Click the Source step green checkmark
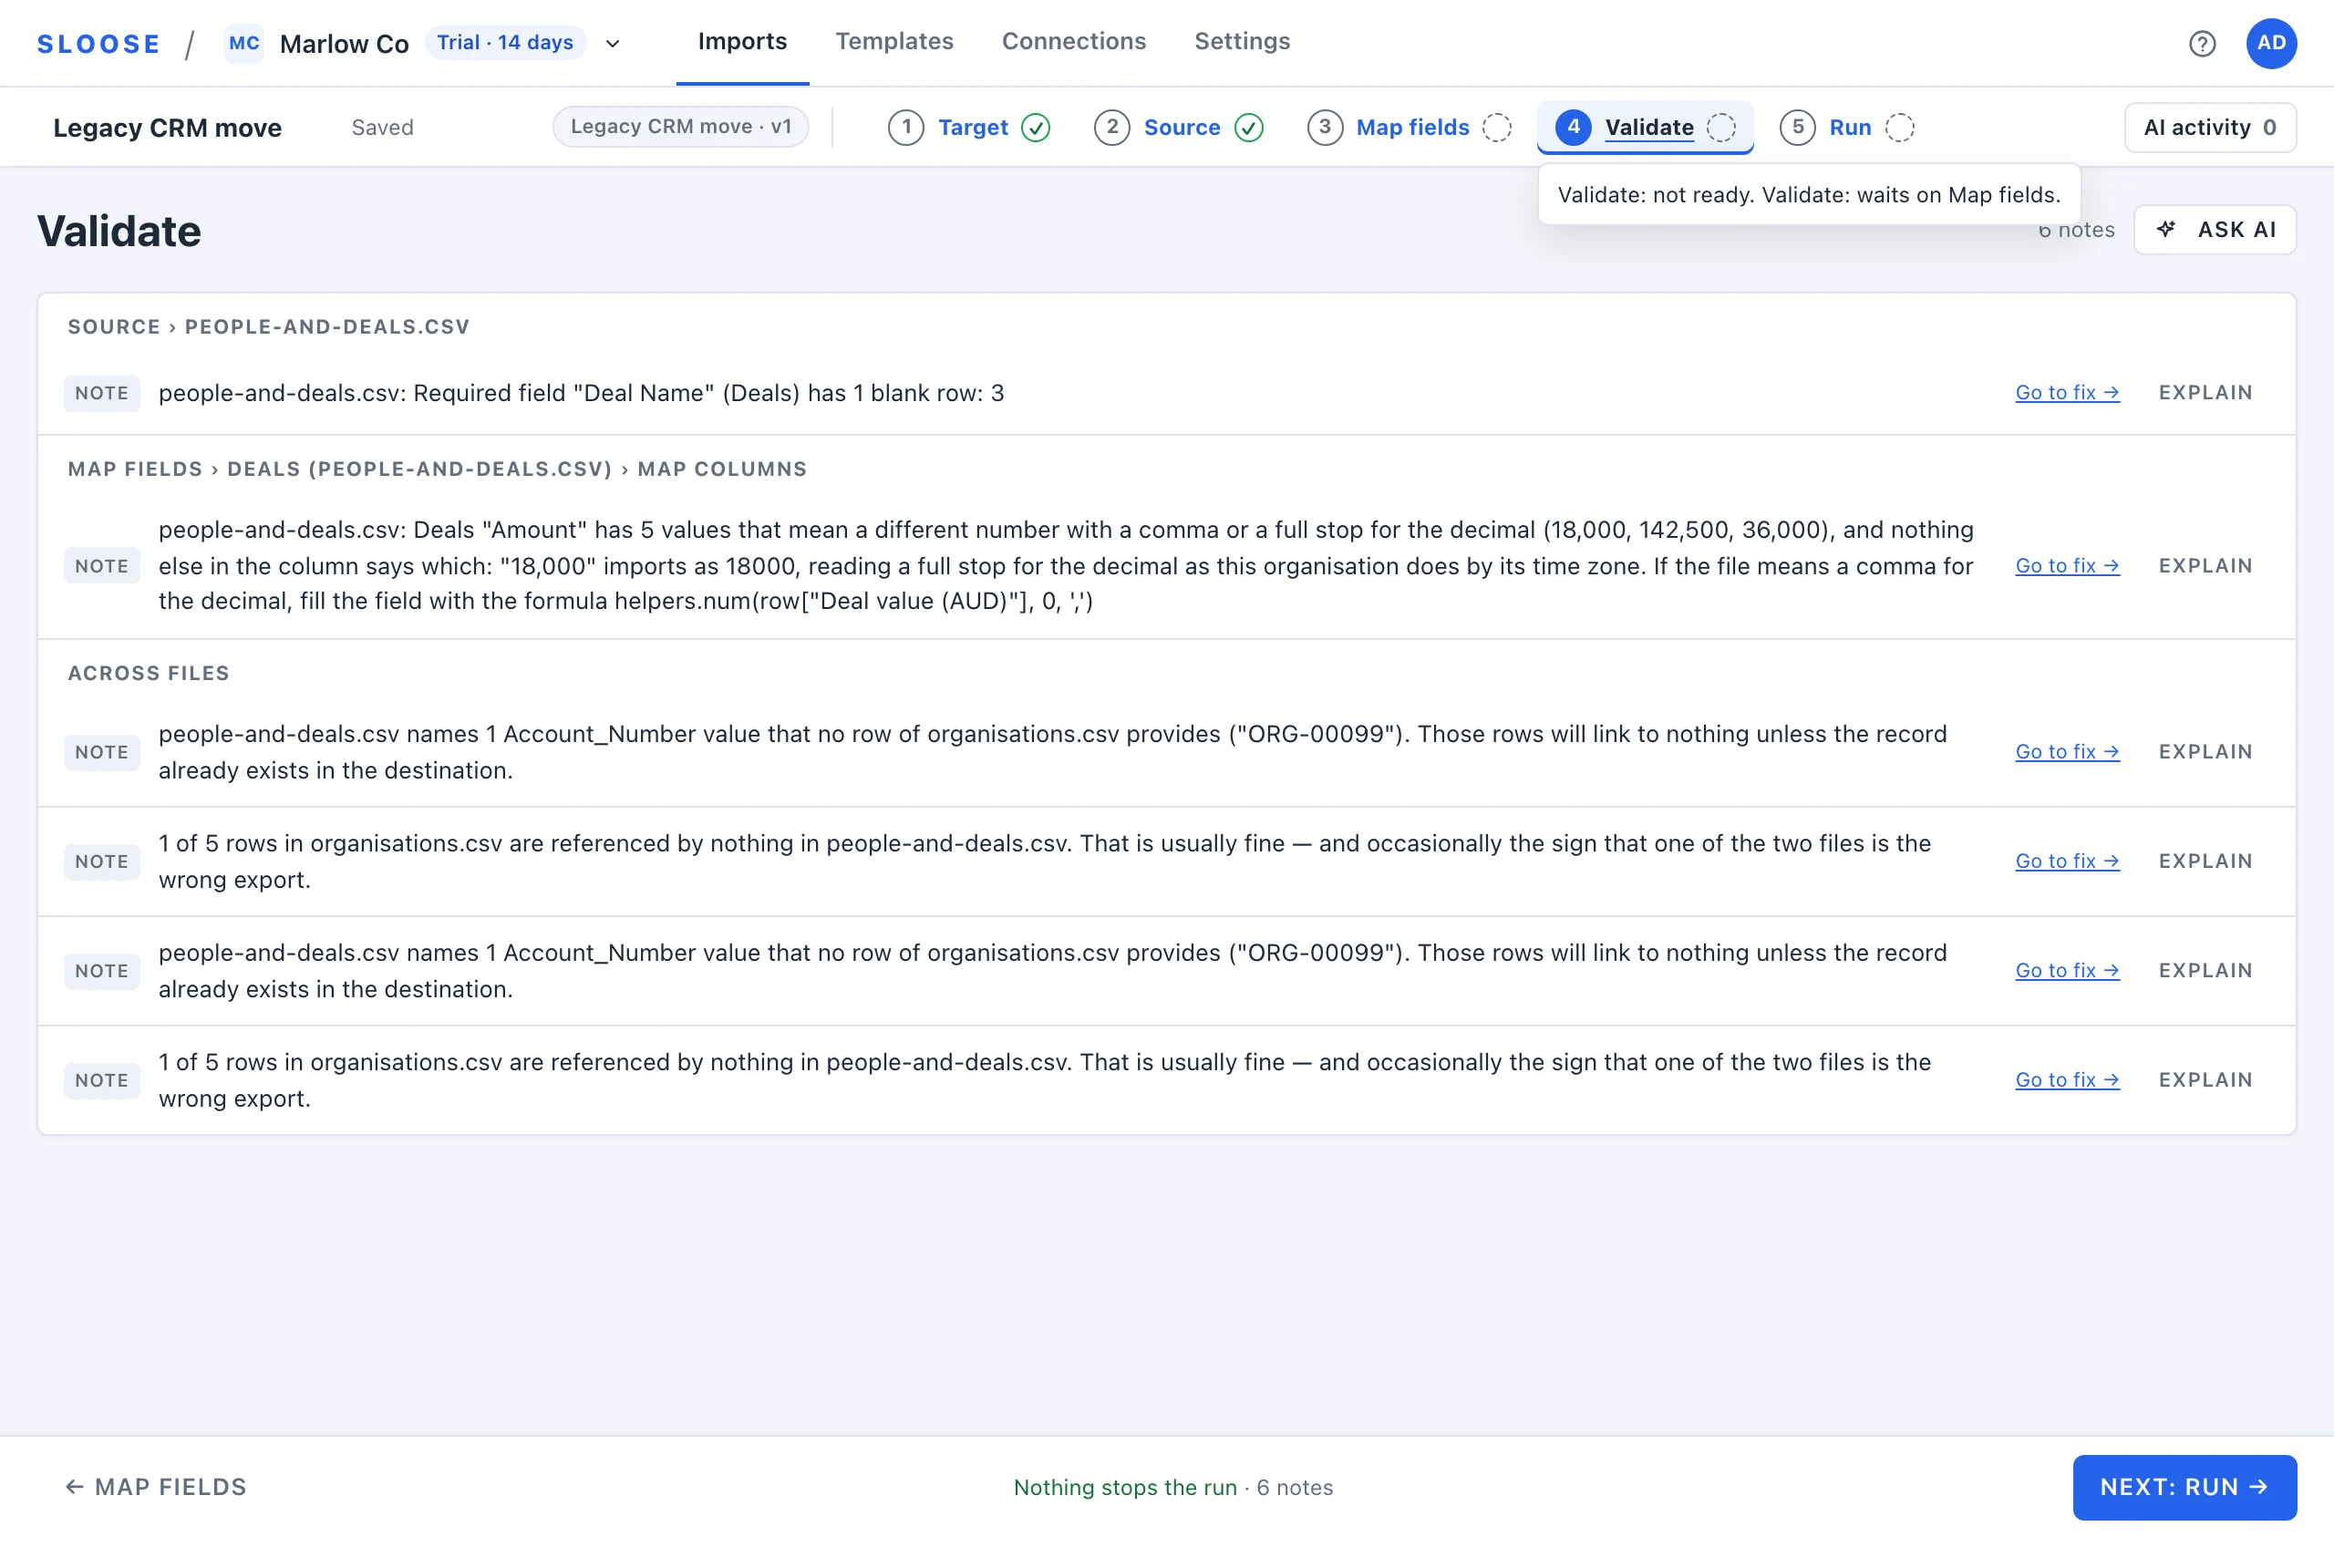The image size is (2334, 1568). pyautogui.click(x=1248, y=128)
